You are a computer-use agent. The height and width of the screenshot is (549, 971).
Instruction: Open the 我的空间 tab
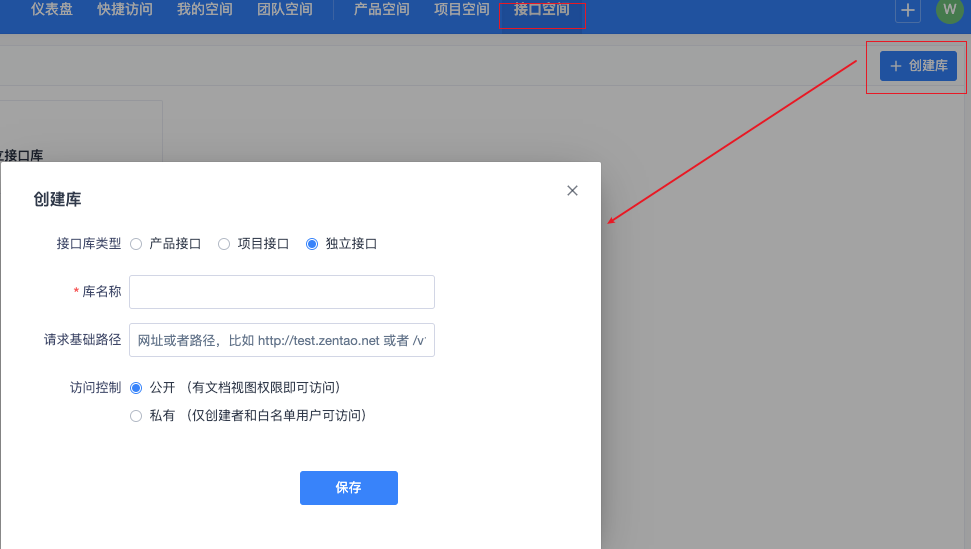pos(205,9)
